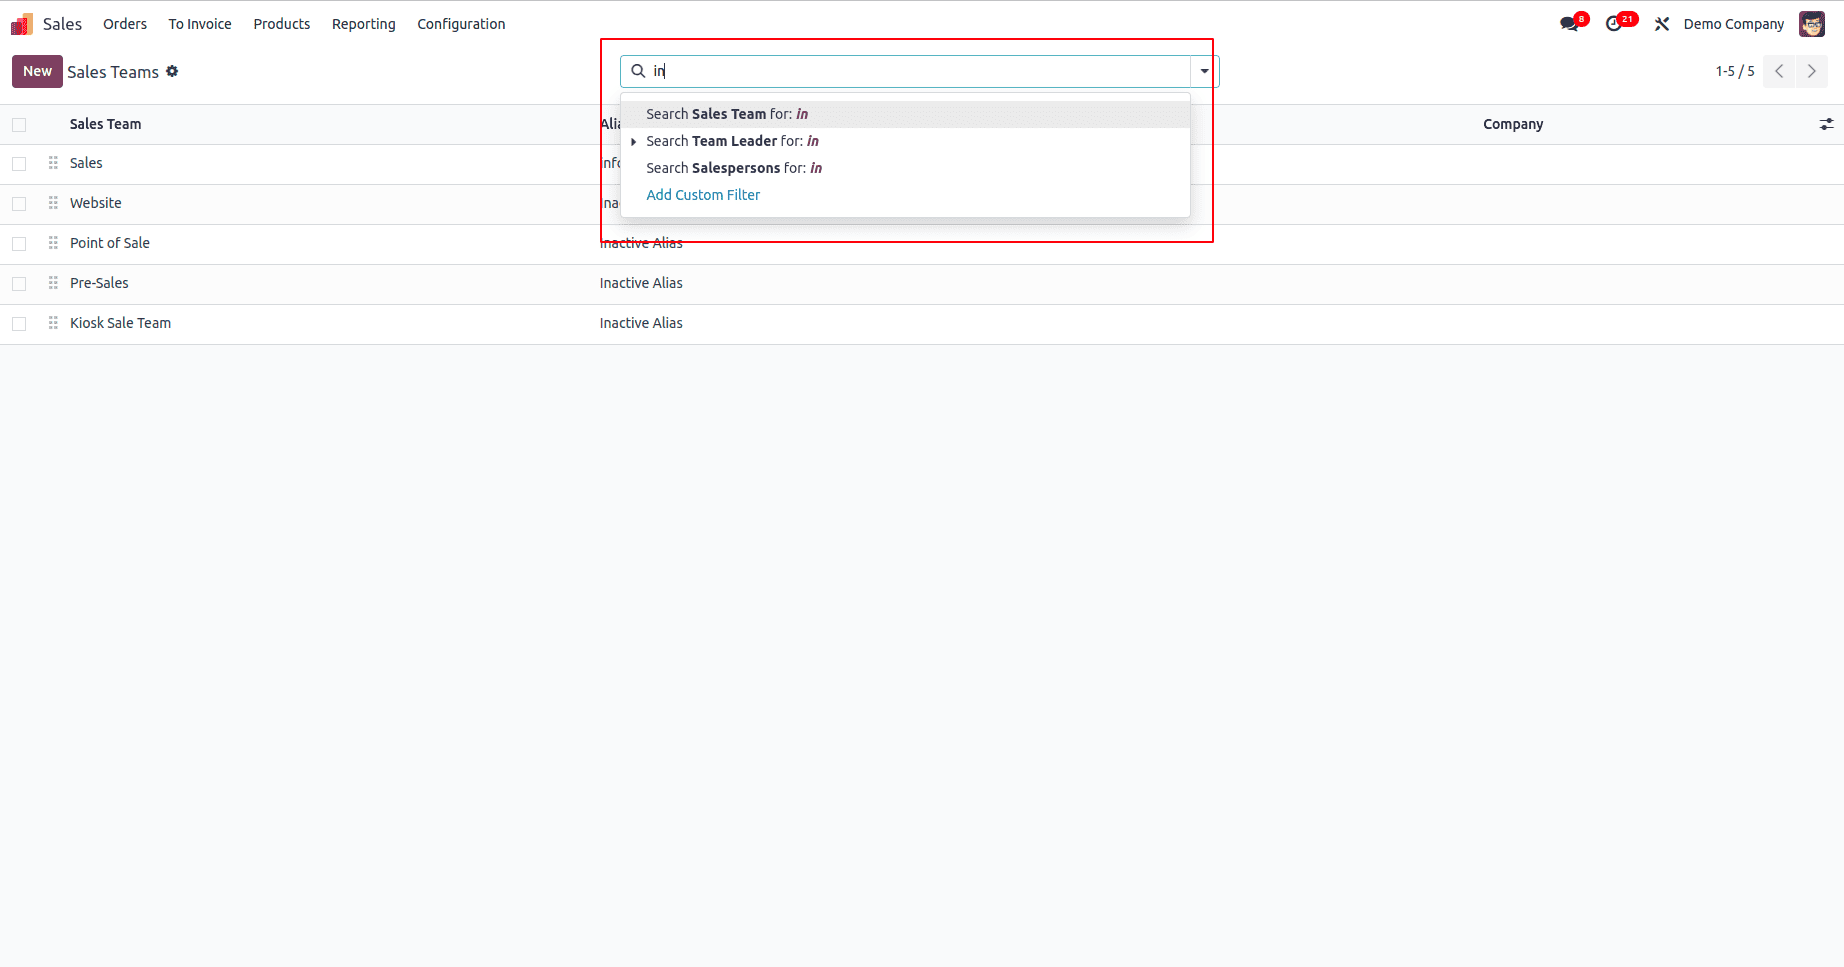Open the Demo Company switcher
Viewport: 1844px width, 967px height.
click(x=1733, y=24)
